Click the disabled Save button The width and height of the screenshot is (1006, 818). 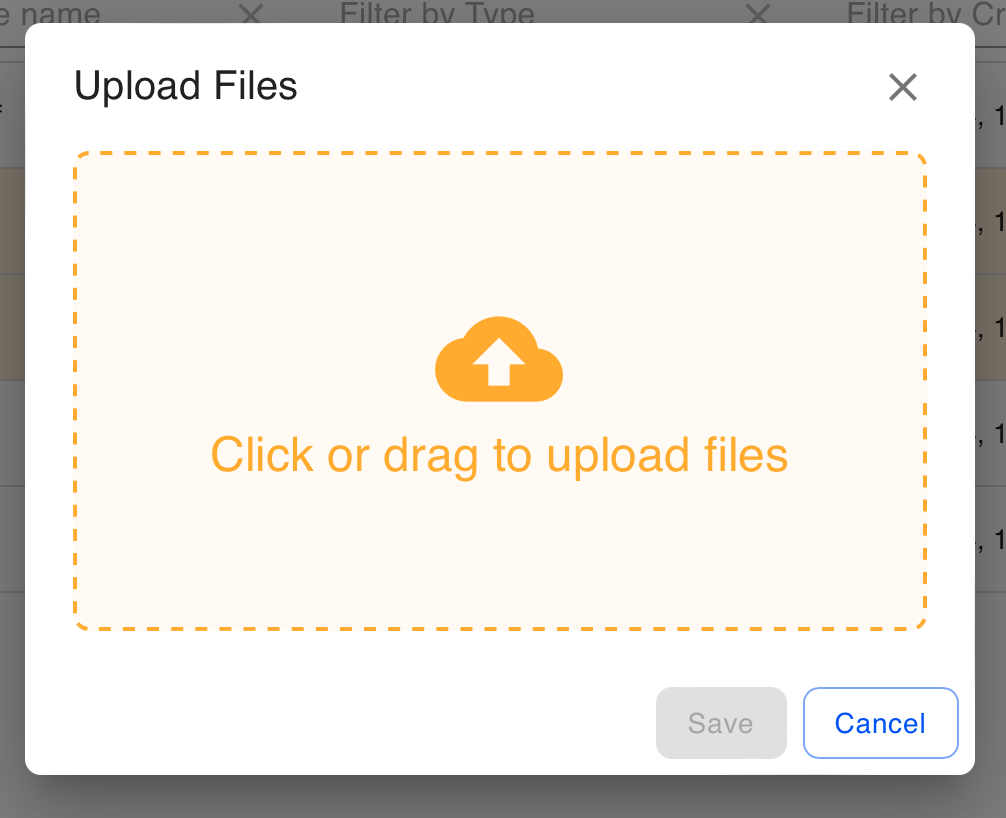721,723
